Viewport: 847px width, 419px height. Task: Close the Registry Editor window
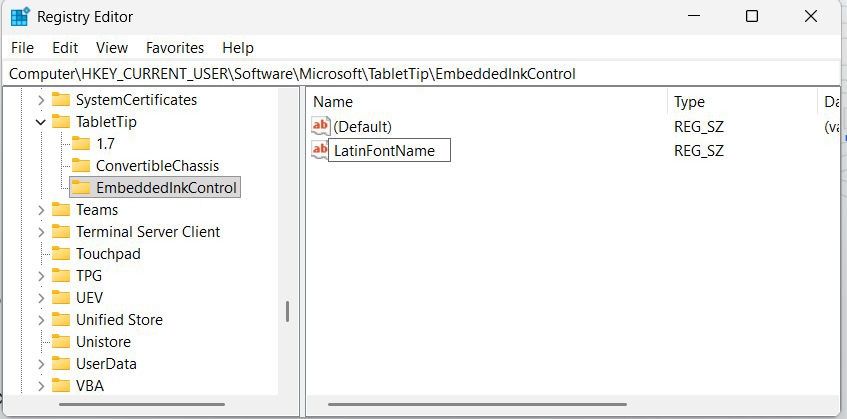click(x=810, y=17)
